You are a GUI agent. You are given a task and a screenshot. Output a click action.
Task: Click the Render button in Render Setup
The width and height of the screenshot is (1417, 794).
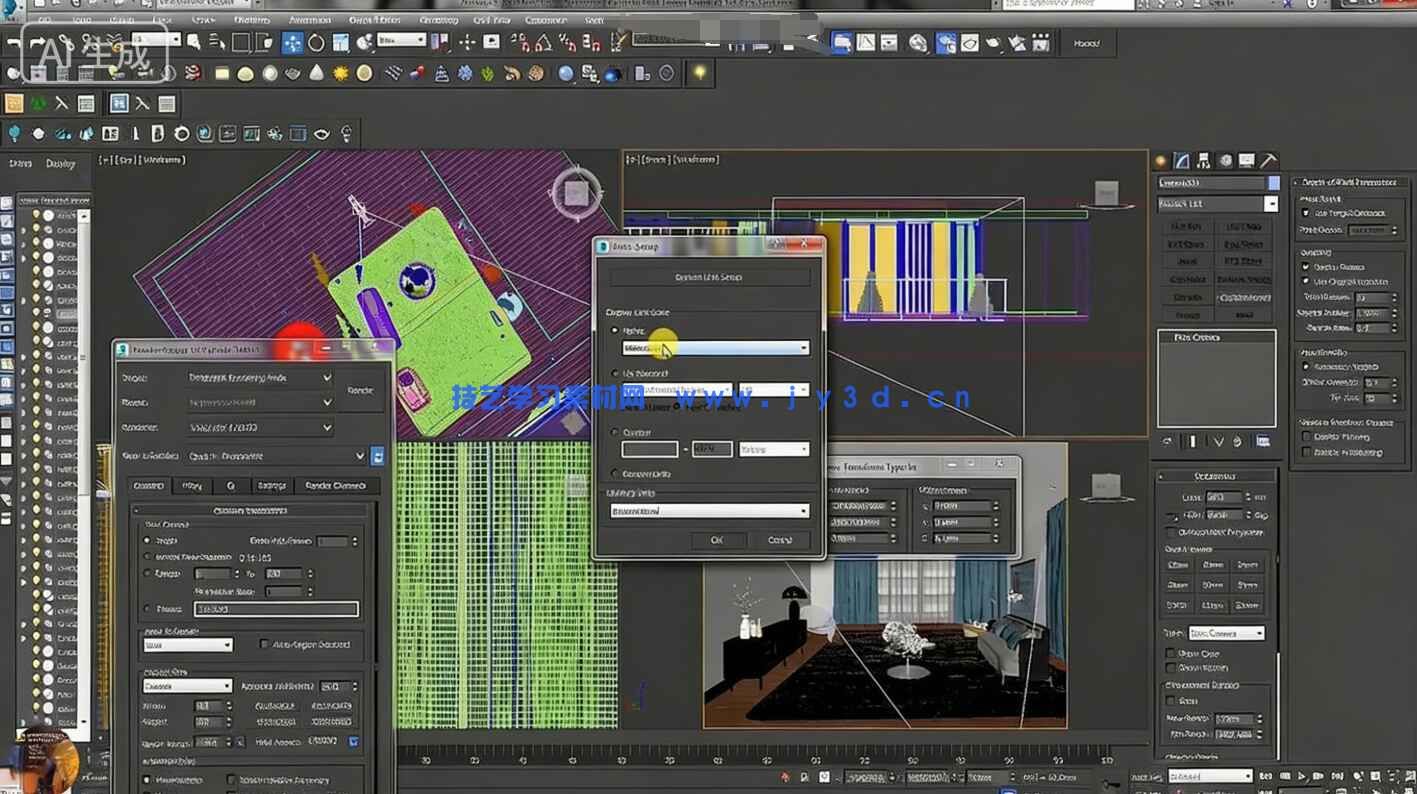click(x=361, y=390)
